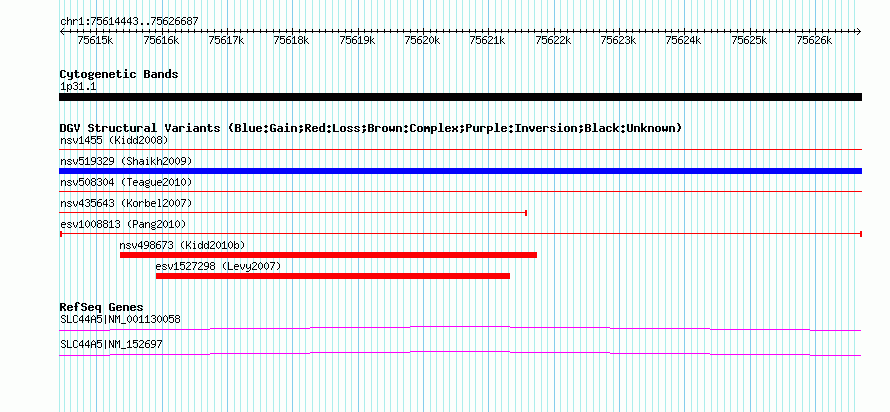Open the nsv435643 (Korbel2007) variant label
The image size is (890, 412).
pos(126,203)
